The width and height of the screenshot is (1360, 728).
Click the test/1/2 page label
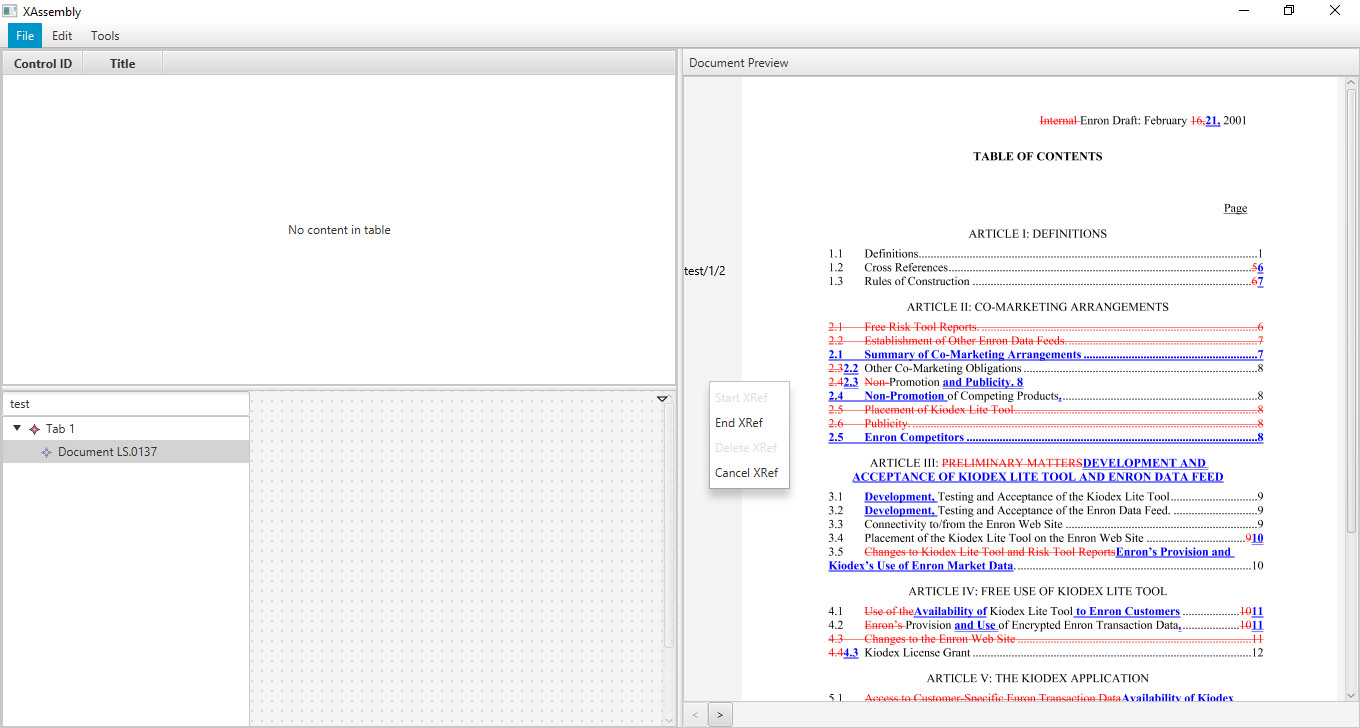[x=705, y=271]
